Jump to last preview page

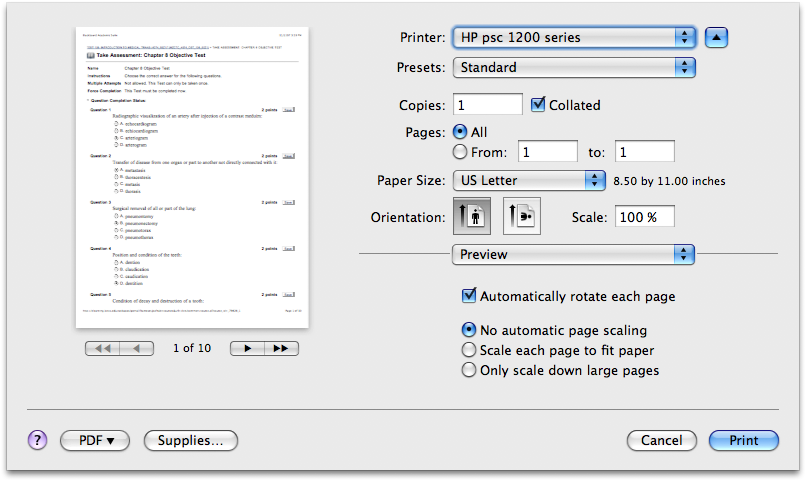(282, 348)
